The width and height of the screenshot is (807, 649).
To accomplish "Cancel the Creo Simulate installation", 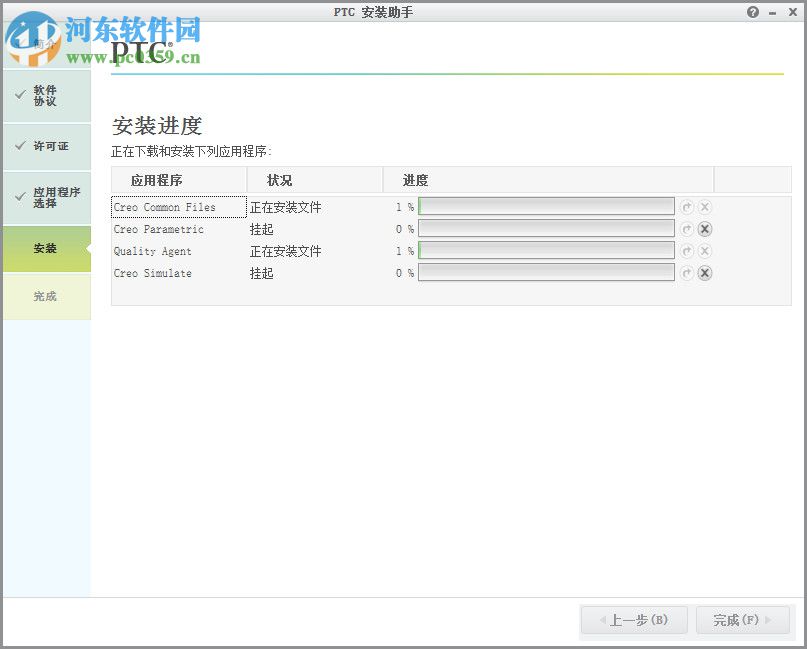I will point(705,273).
